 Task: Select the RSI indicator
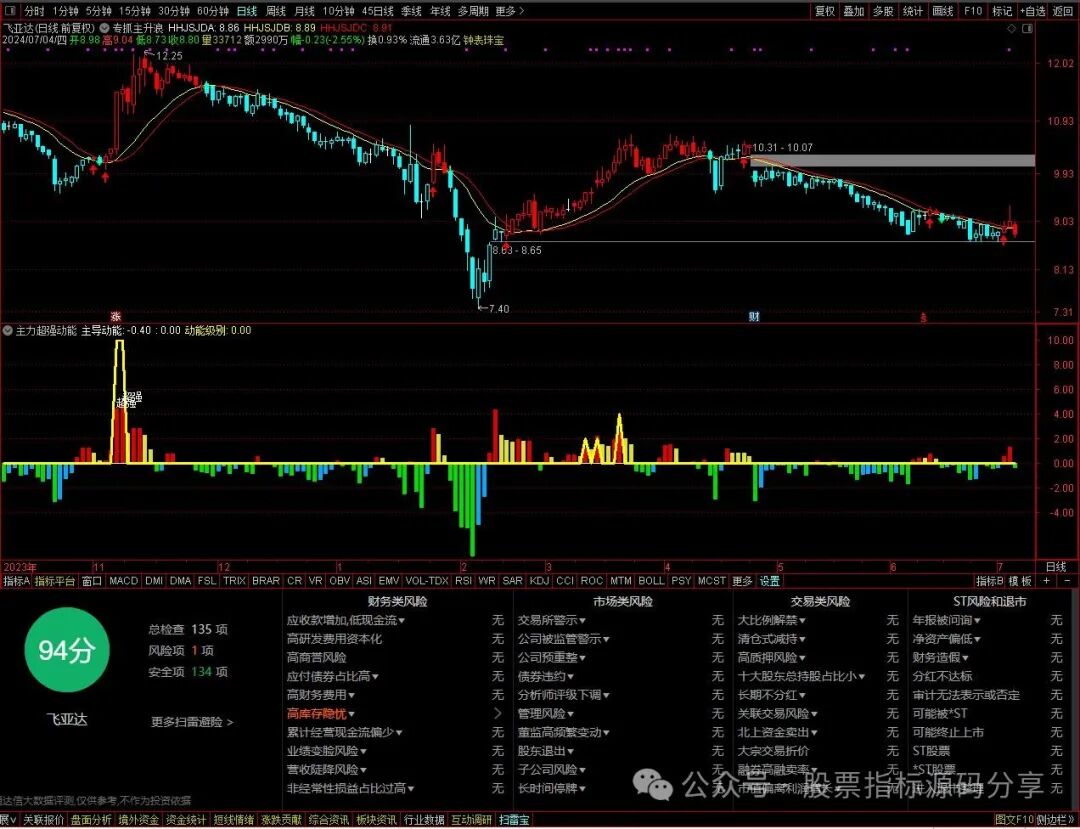click(463, 581)
